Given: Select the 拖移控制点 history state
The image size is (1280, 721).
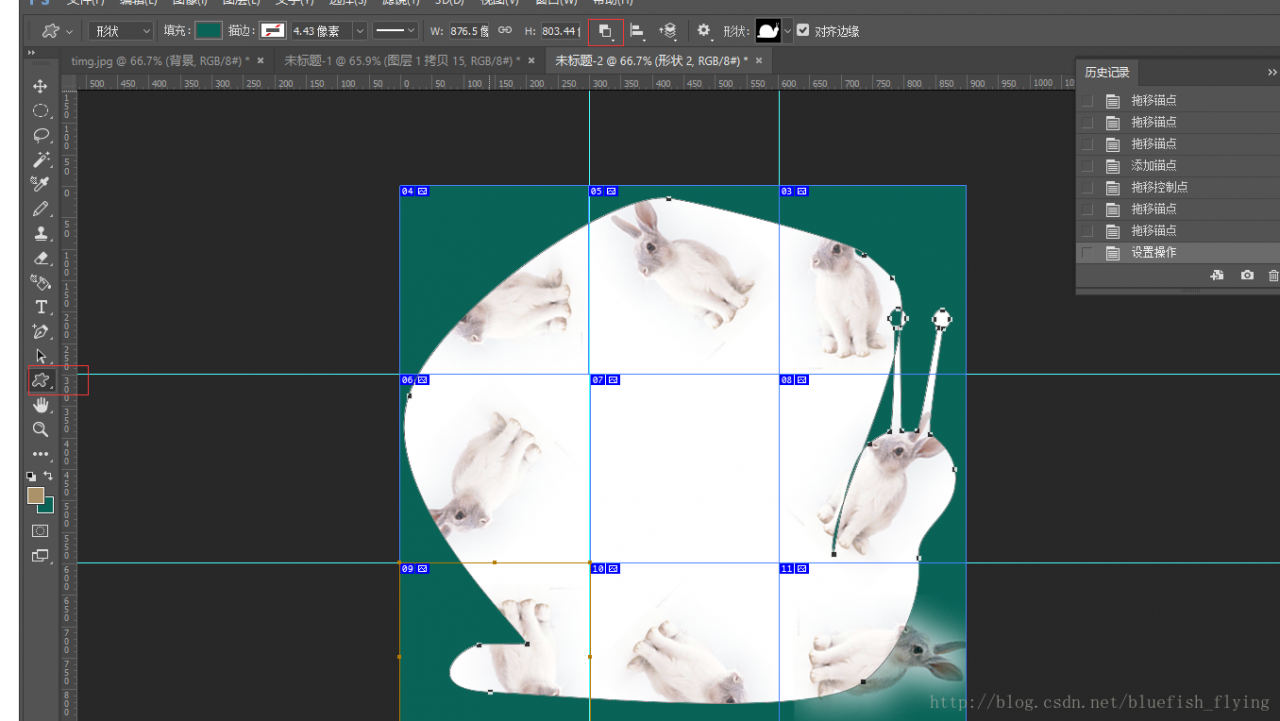Looking at the screenshot, I should pos(1159,187).
